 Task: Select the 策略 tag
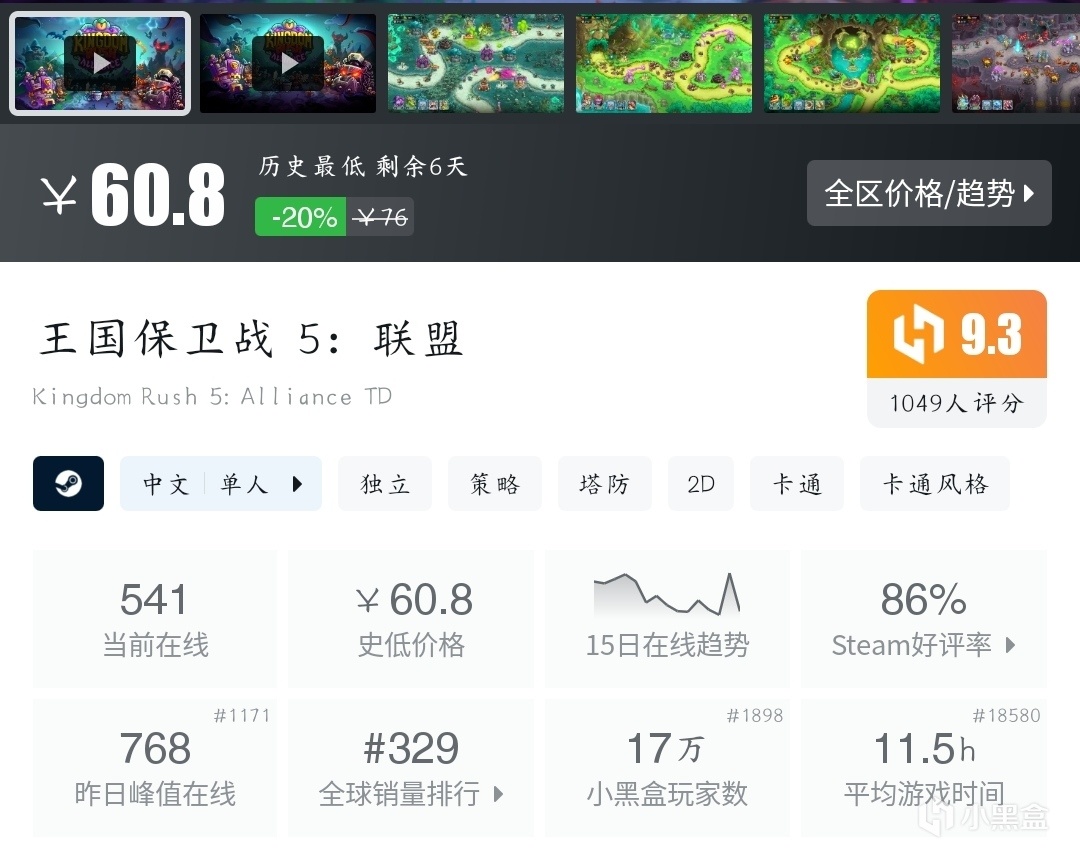[495, 483]
